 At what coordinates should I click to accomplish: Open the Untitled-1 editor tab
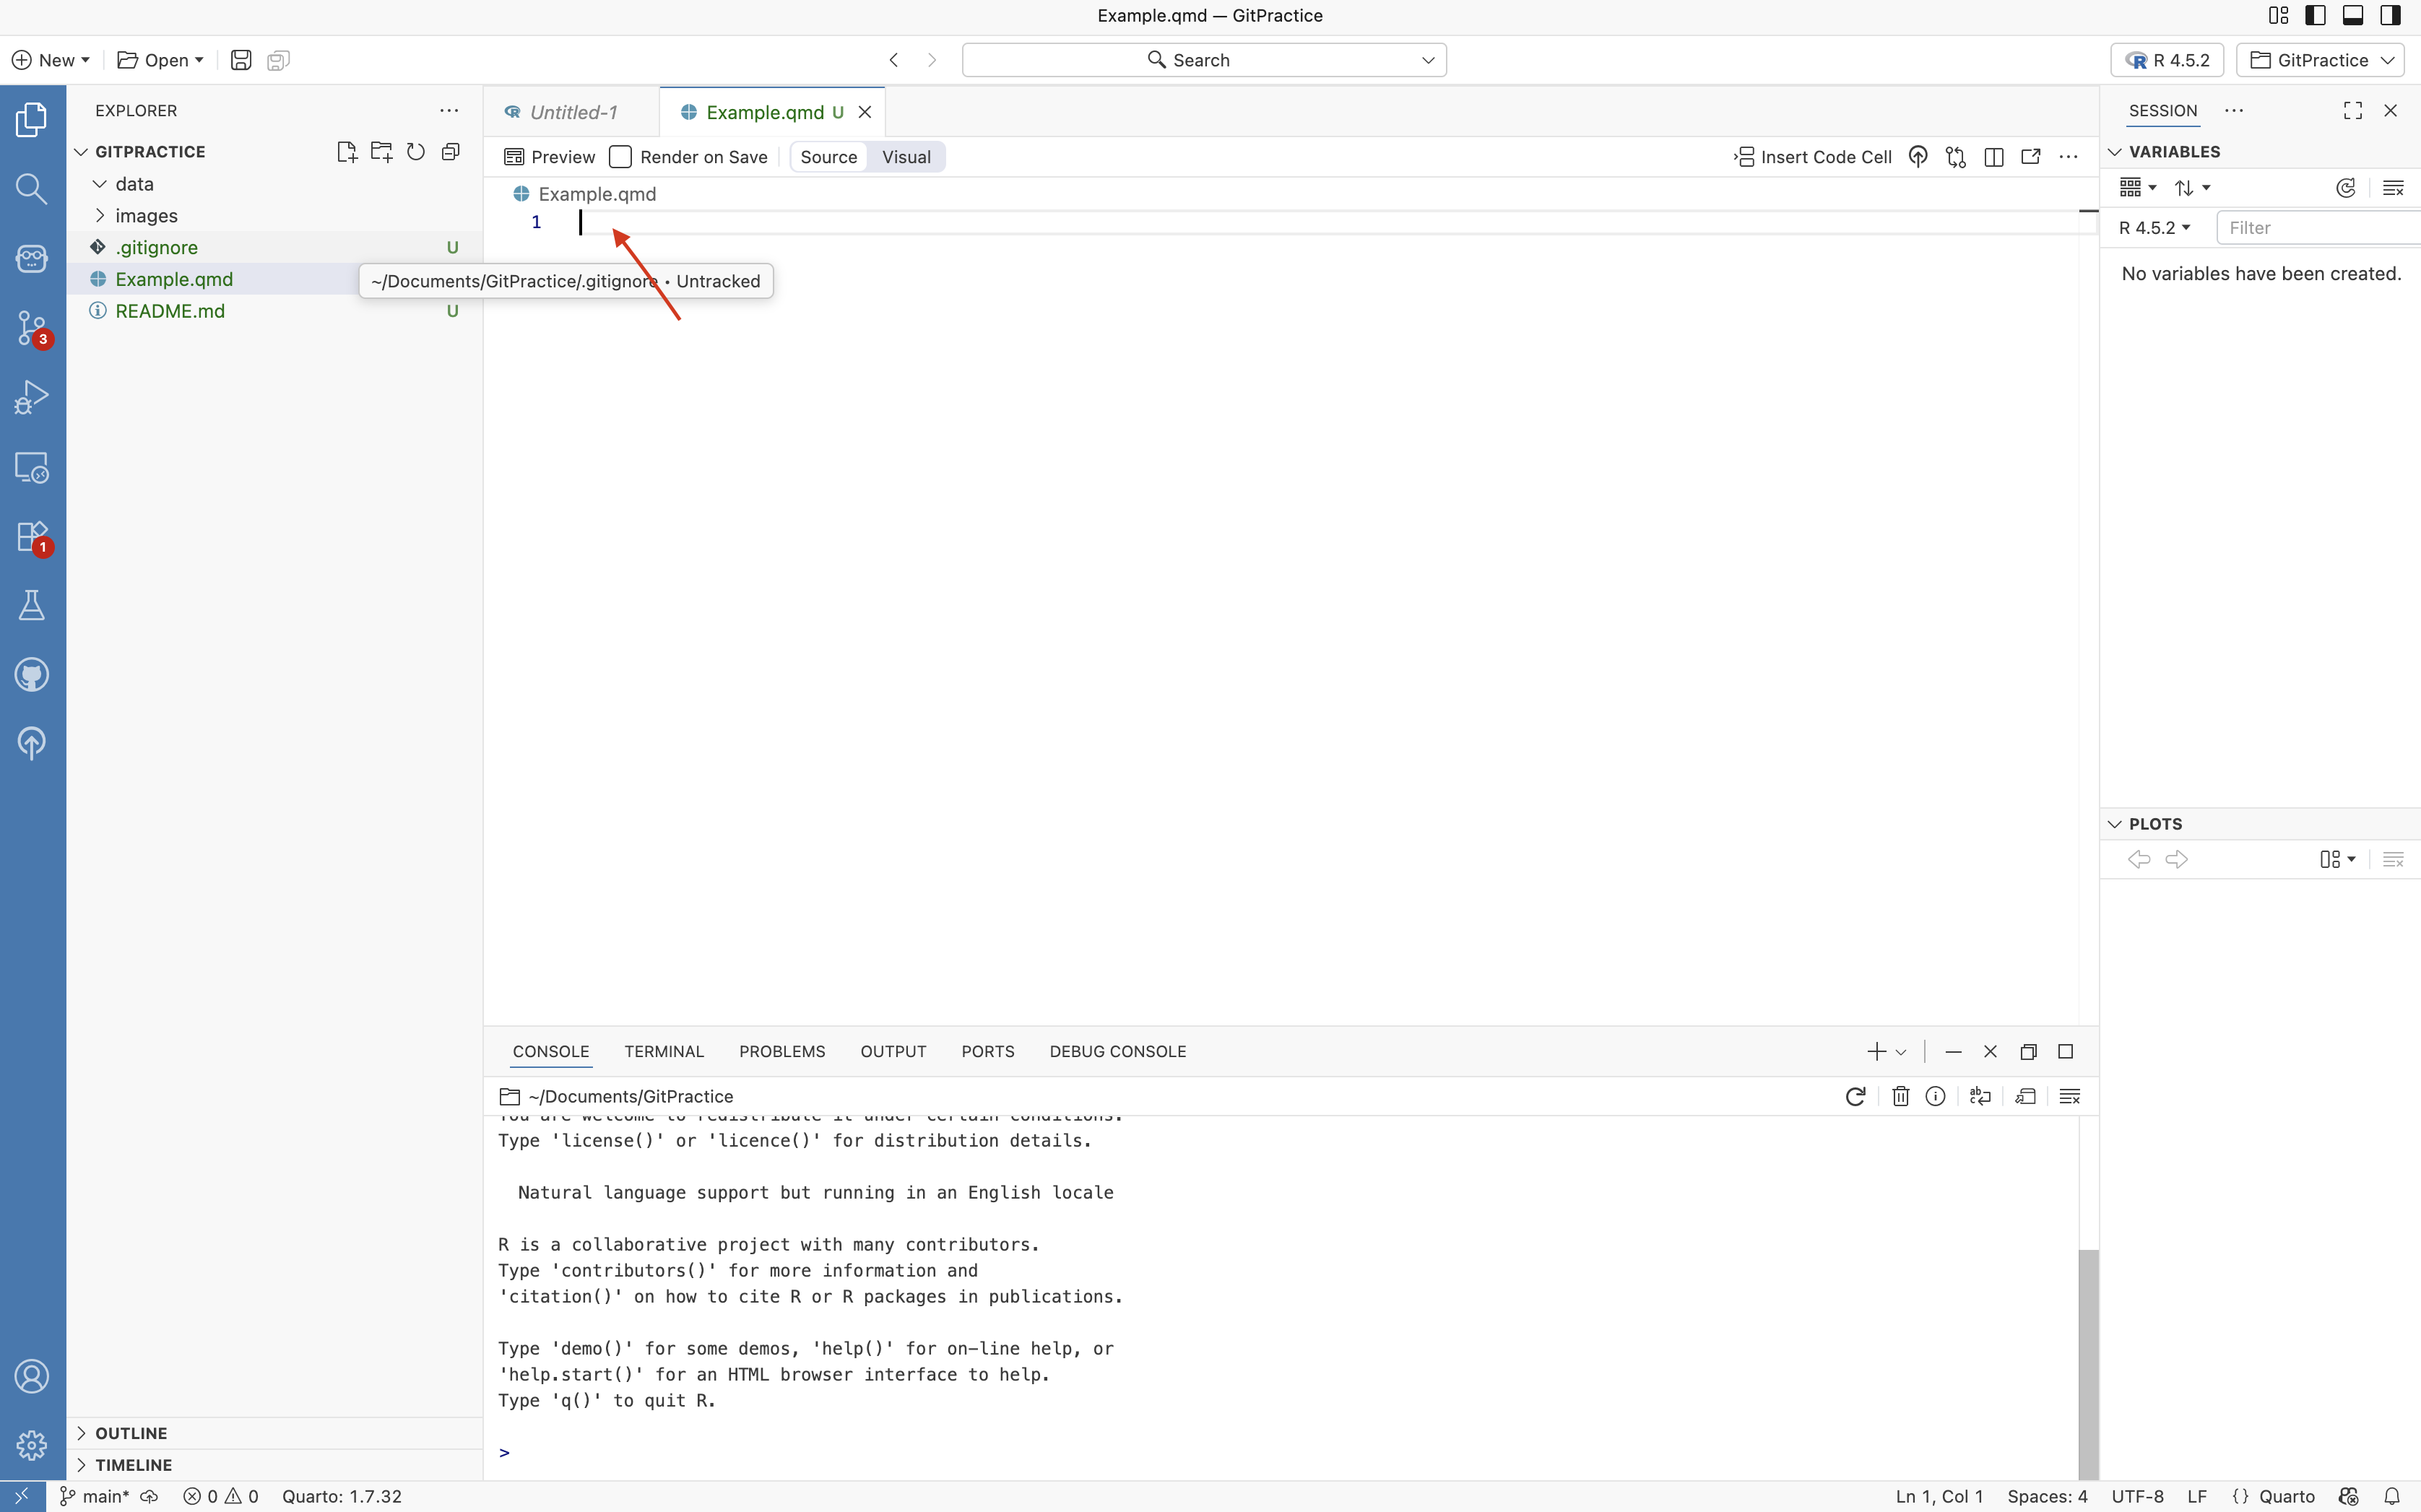(573, 112)
